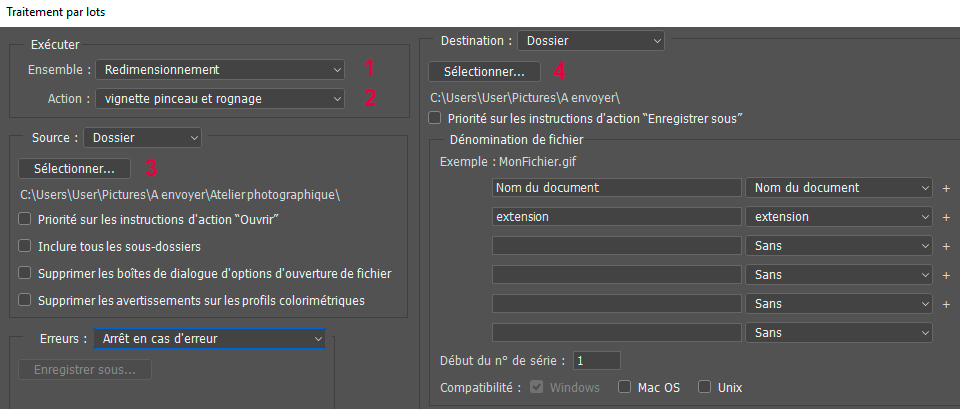Image resolution: width=960 pixels, height=409 pixels.
Task: Click the plus icon beside the third naming row
Action: tap(946, 246)
